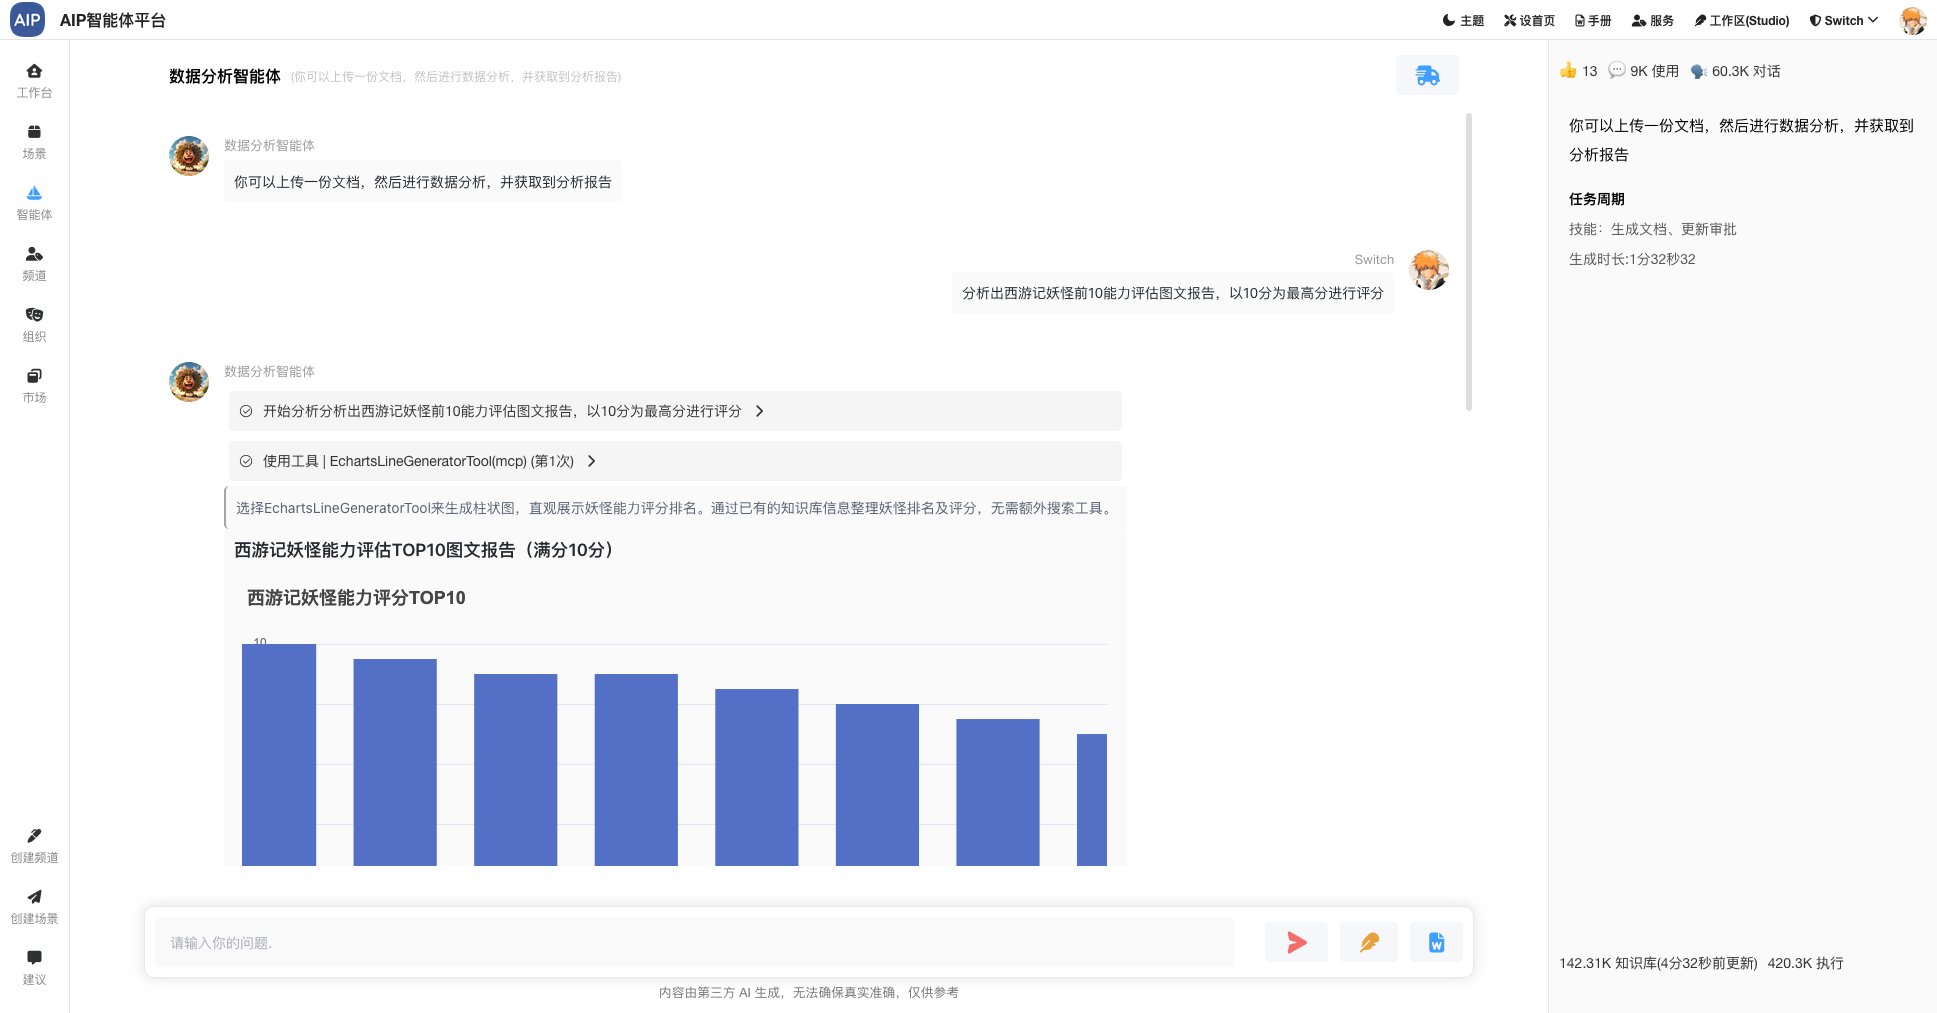1937x1013 pixels.
Task: Click the 9K 使用 speech bubble icon
Action: pos(1616,71)
